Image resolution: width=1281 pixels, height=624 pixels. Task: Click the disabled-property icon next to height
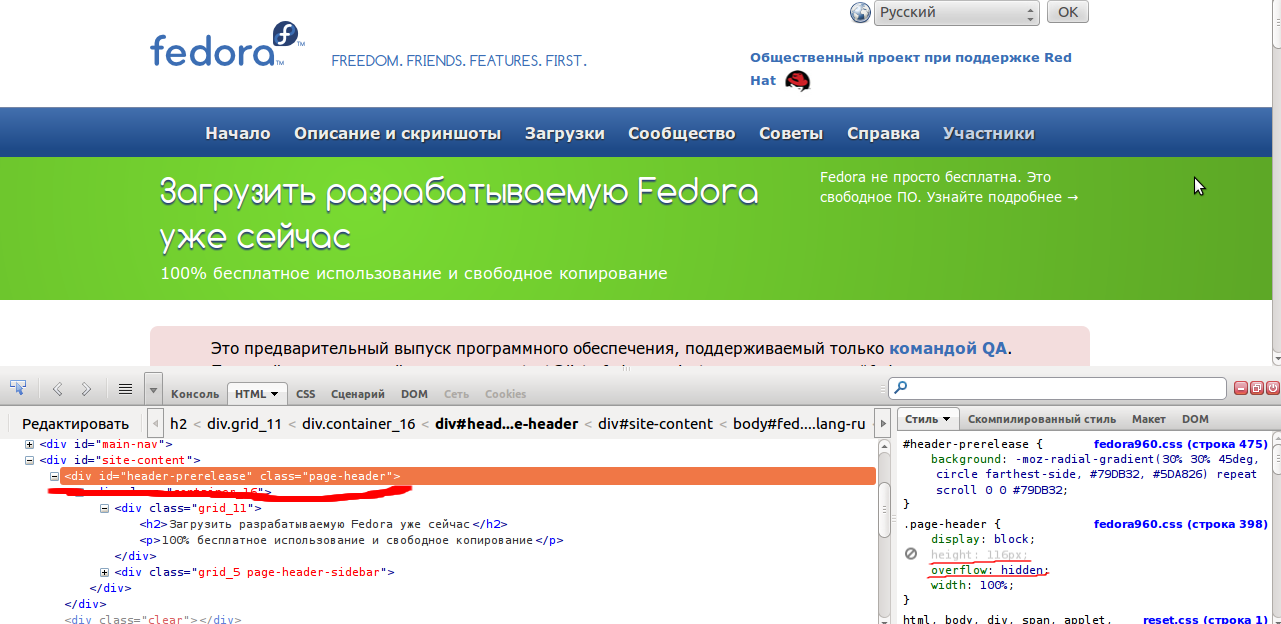click(910, 554)
